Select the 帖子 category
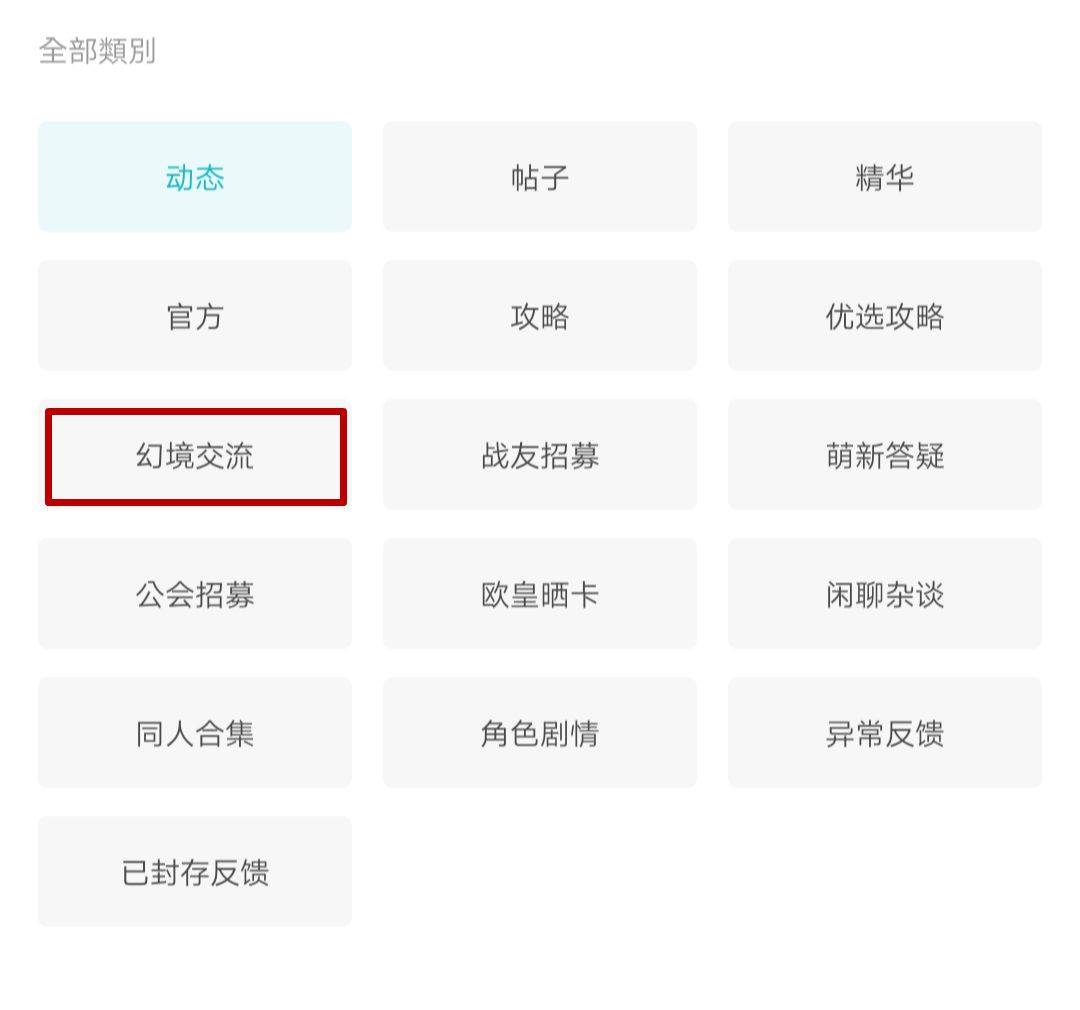The width and height of the screenshot is (1080, 1010). (540, 177)
